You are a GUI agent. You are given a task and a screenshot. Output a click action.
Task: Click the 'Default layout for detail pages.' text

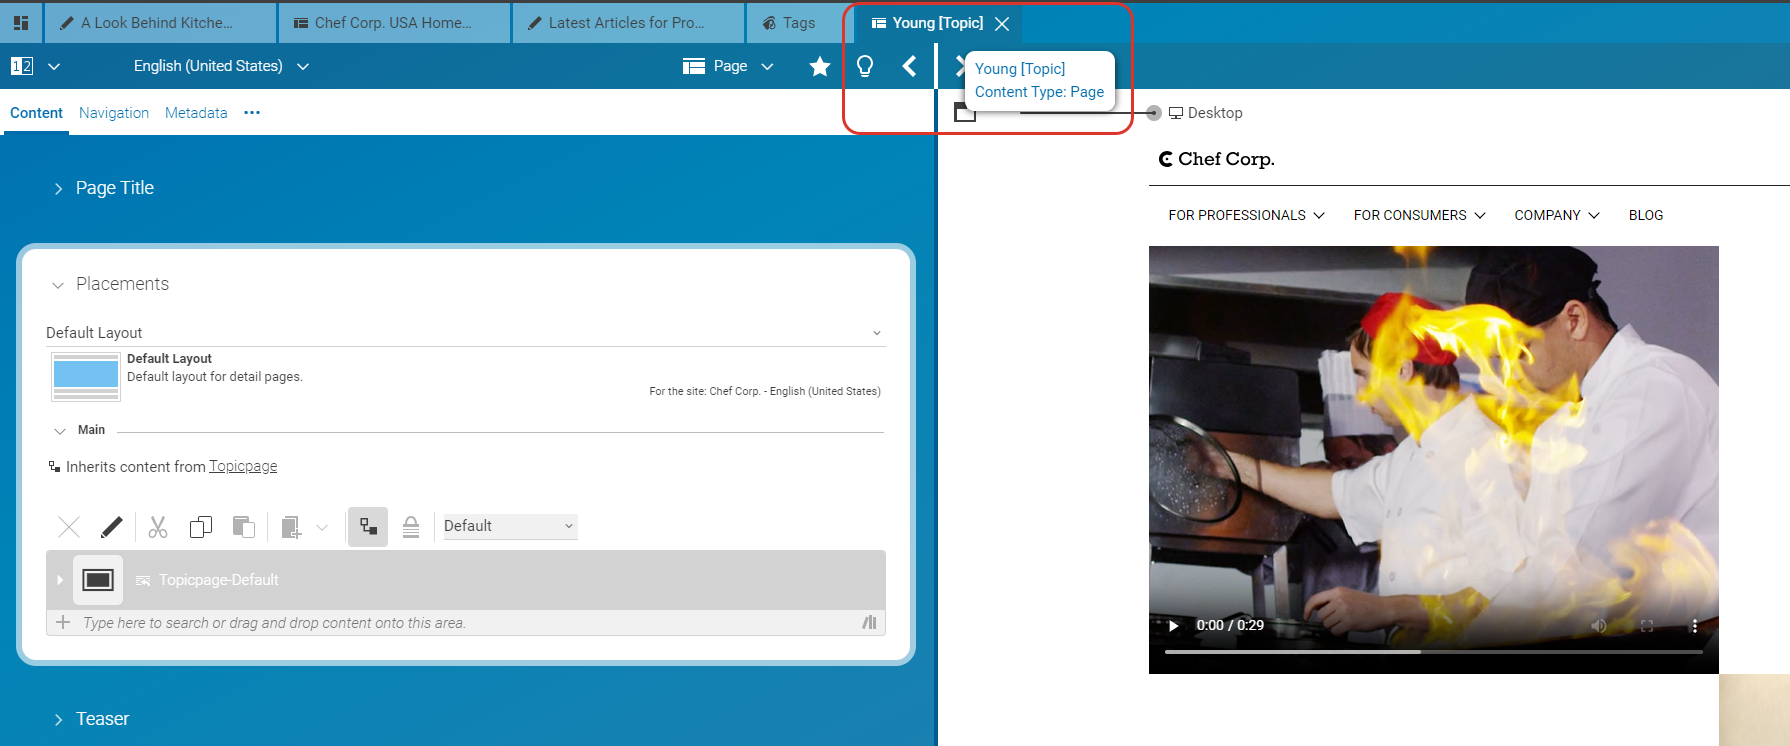pos(215,377)
